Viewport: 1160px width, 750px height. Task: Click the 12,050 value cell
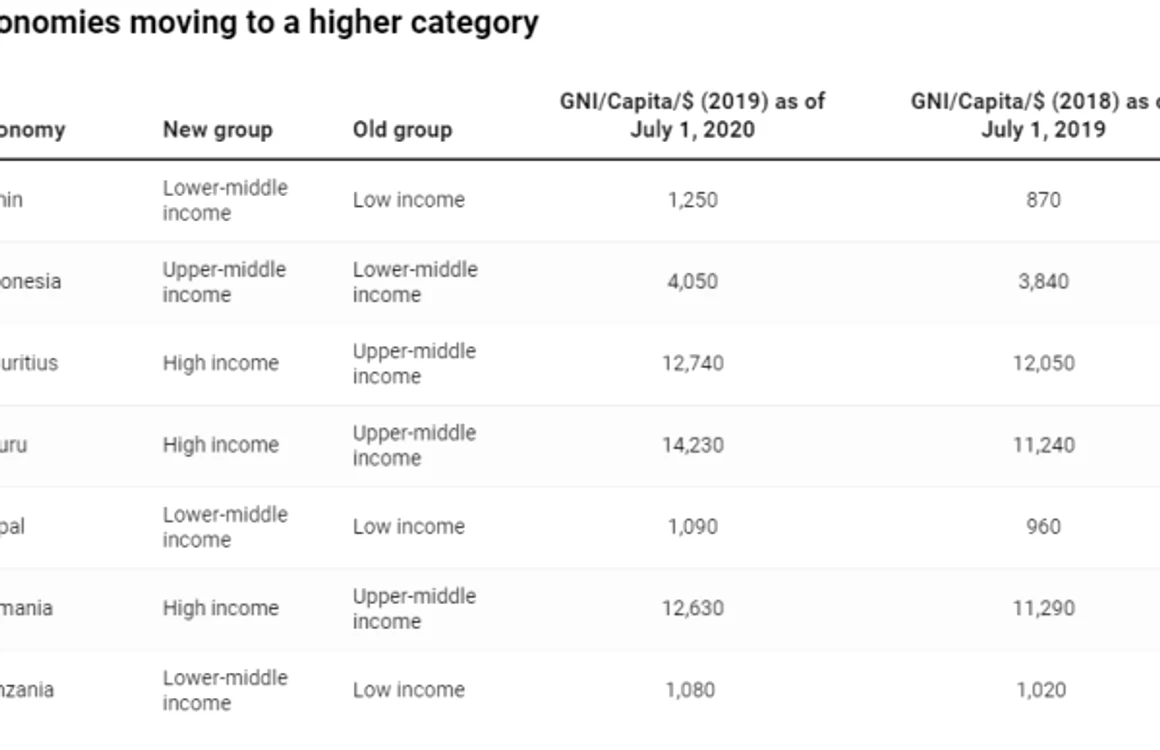[1043, 363]
